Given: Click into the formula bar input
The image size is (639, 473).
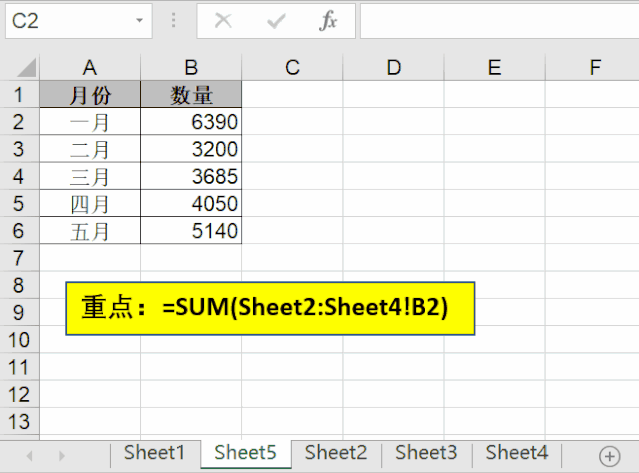Looking at the screenshot, I should 500,21.
